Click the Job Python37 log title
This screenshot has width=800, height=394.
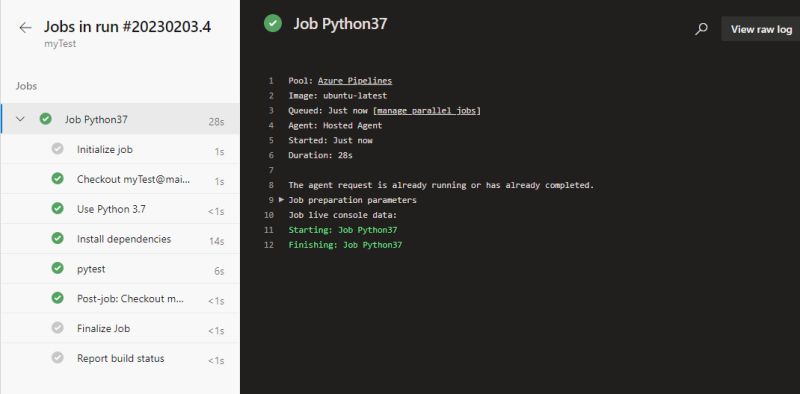[x=340, y=24]
